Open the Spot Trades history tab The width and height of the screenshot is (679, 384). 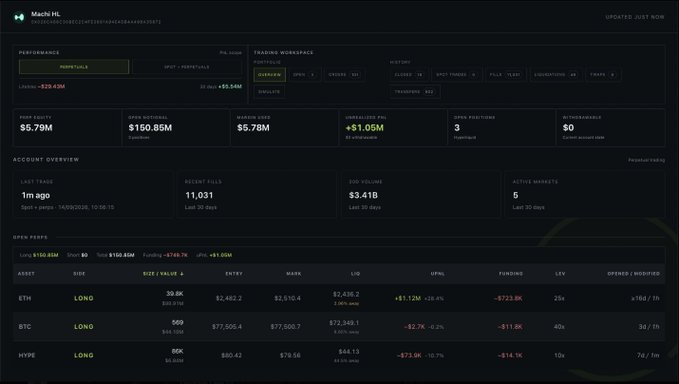456,74
